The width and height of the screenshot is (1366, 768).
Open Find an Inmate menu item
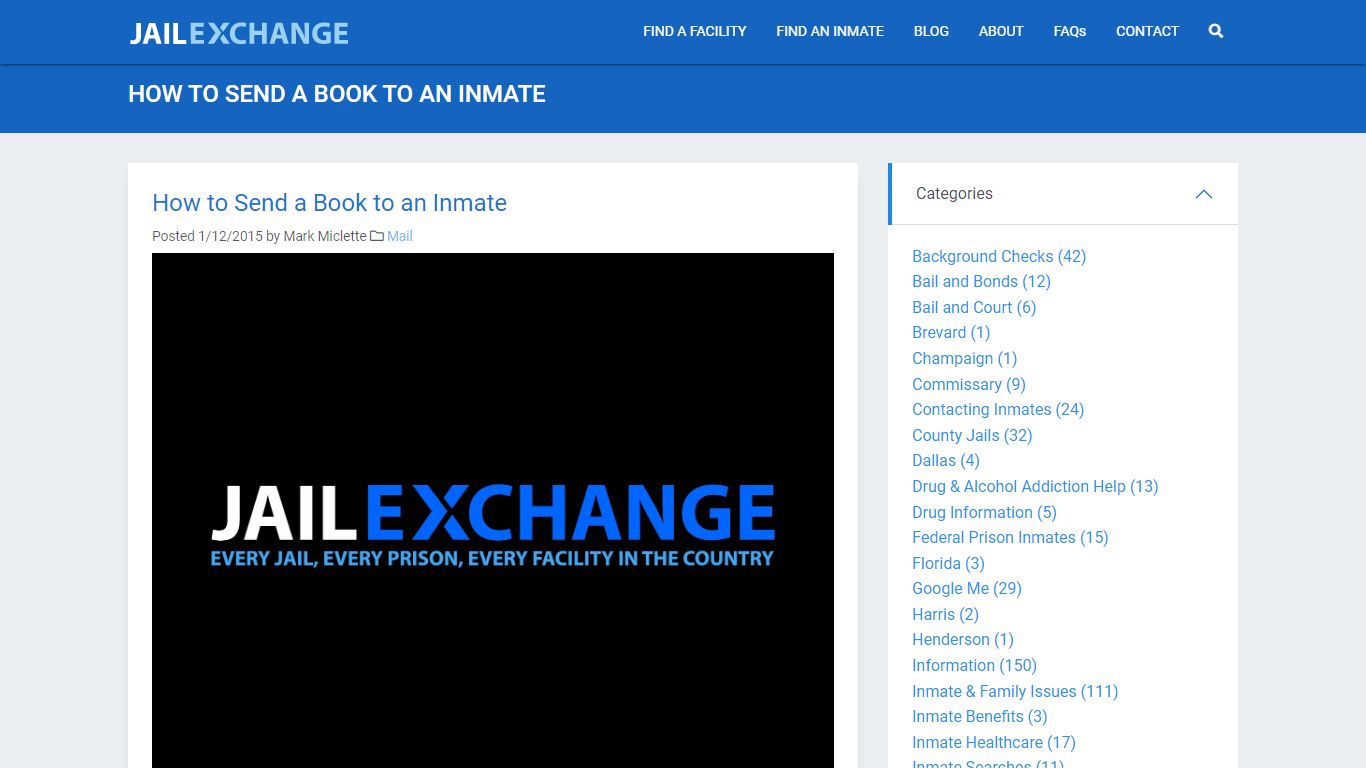(x=830, y=31)
